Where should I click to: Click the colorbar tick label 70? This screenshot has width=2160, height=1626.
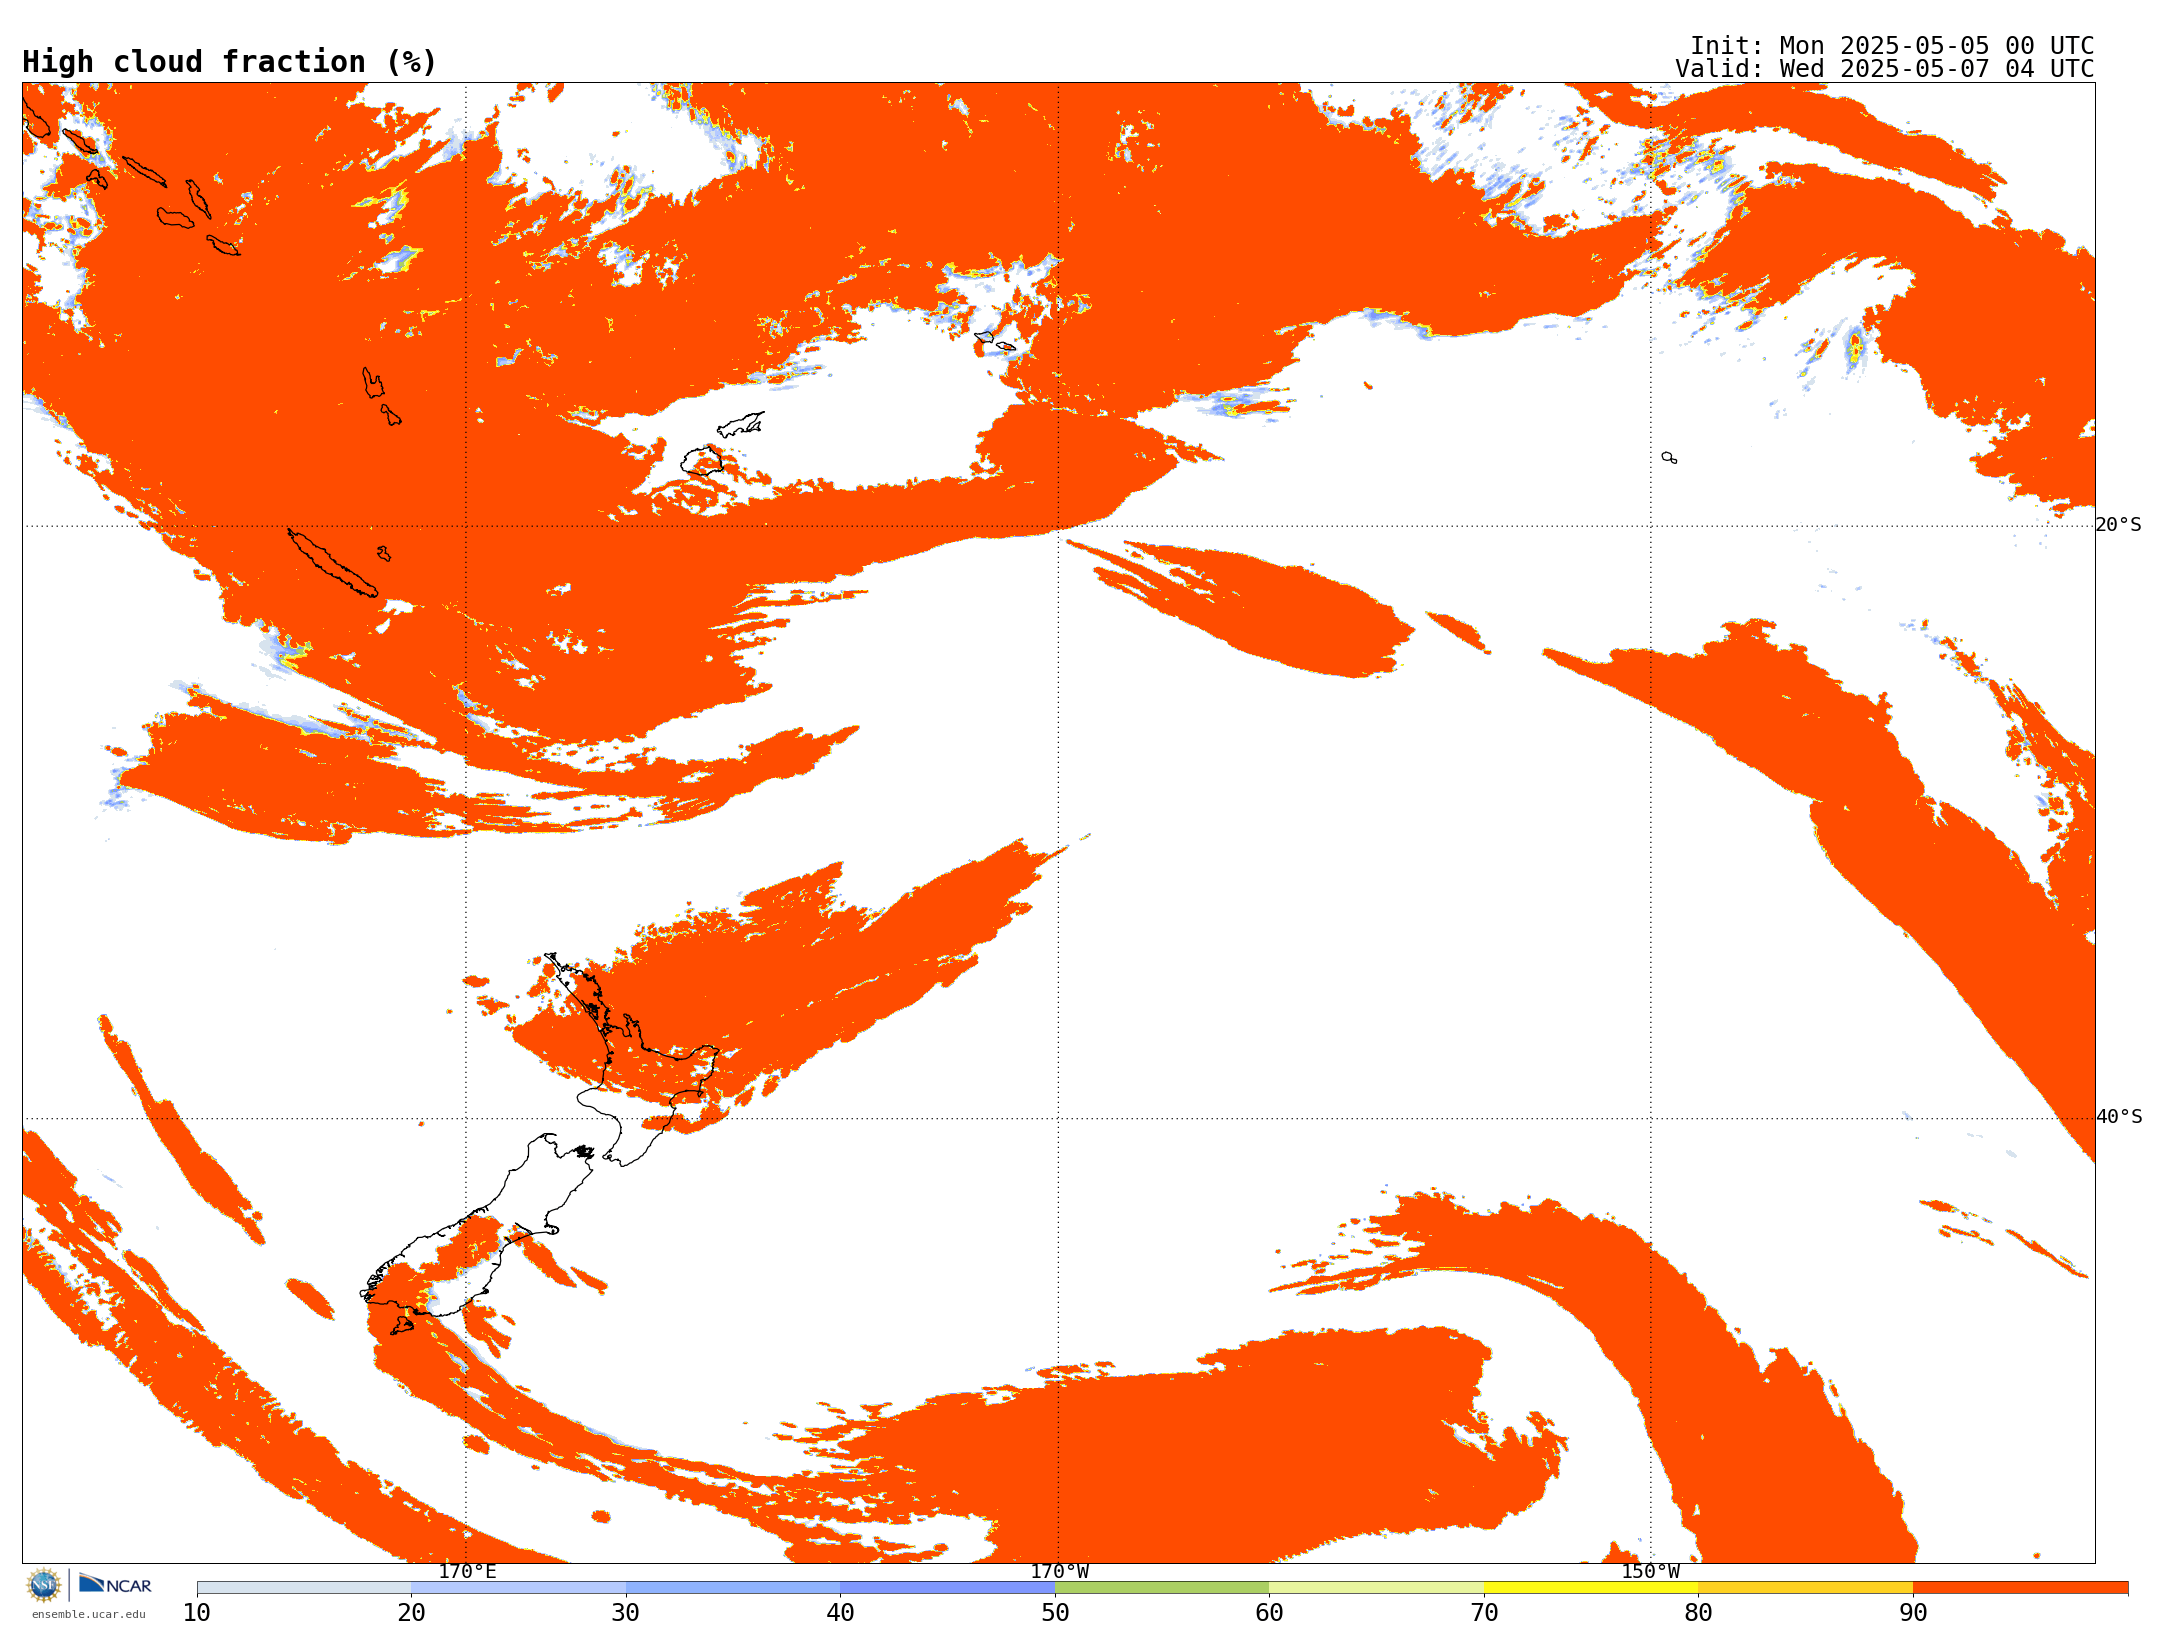pyautogui.click(x=1484, y=1613)
